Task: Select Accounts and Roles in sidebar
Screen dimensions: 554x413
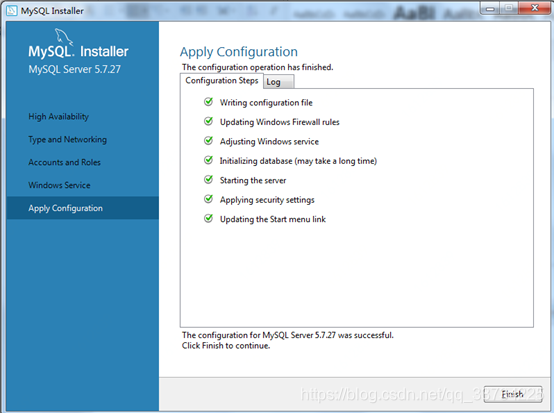Action: 65,162
